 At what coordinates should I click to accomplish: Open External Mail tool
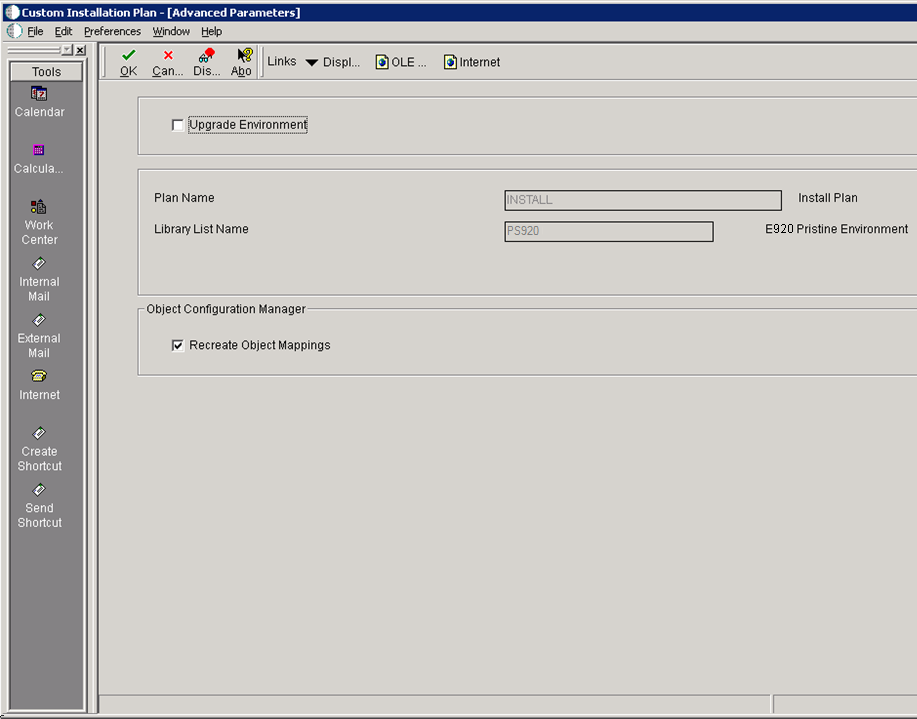39,336
